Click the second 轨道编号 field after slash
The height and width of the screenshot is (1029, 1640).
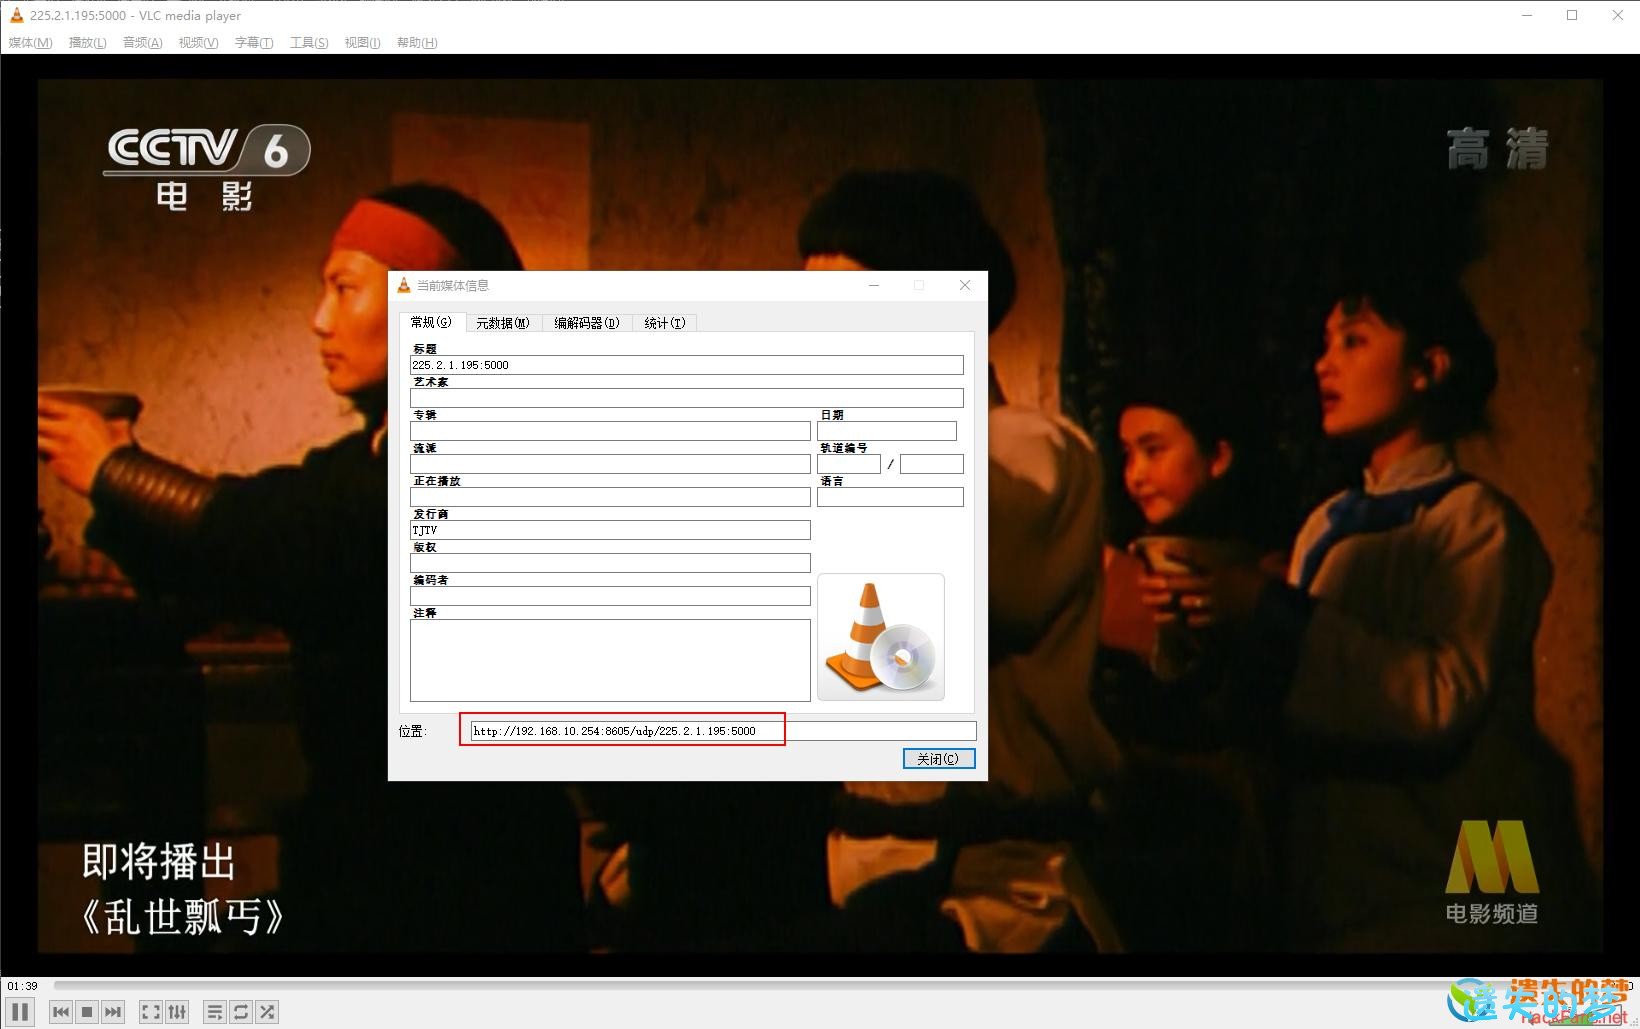(x=931, y=464)
